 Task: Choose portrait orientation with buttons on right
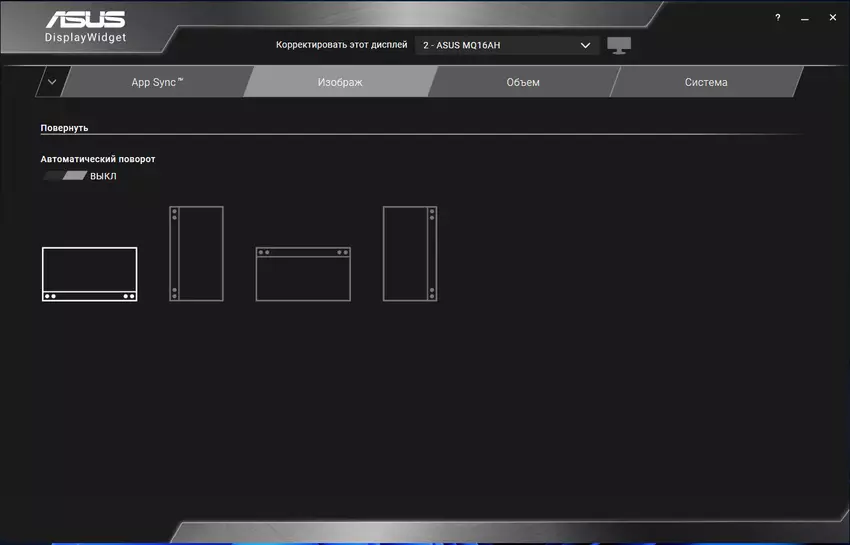pyautogui.click(x=410, y=253)
